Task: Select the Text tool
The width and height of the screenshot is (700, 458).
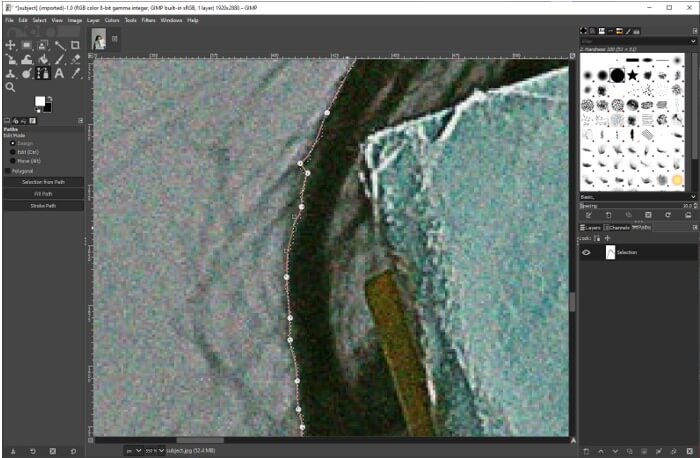Action: coord(59,74)
